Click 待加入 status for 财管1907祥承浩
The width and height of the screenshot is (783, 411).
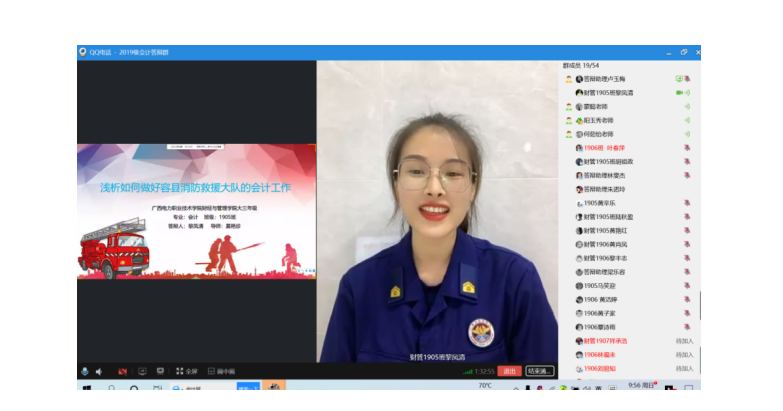[684, 341]
